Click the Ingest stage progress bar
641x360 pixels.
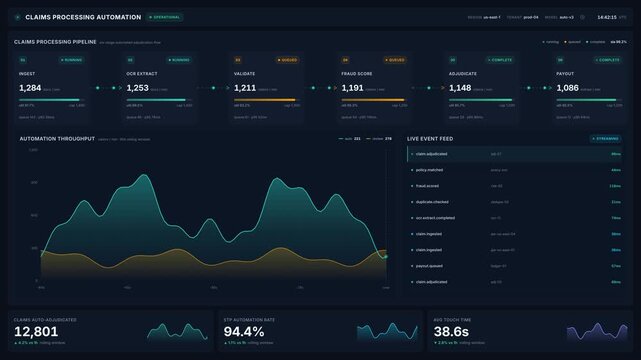[x=52, y=100]
